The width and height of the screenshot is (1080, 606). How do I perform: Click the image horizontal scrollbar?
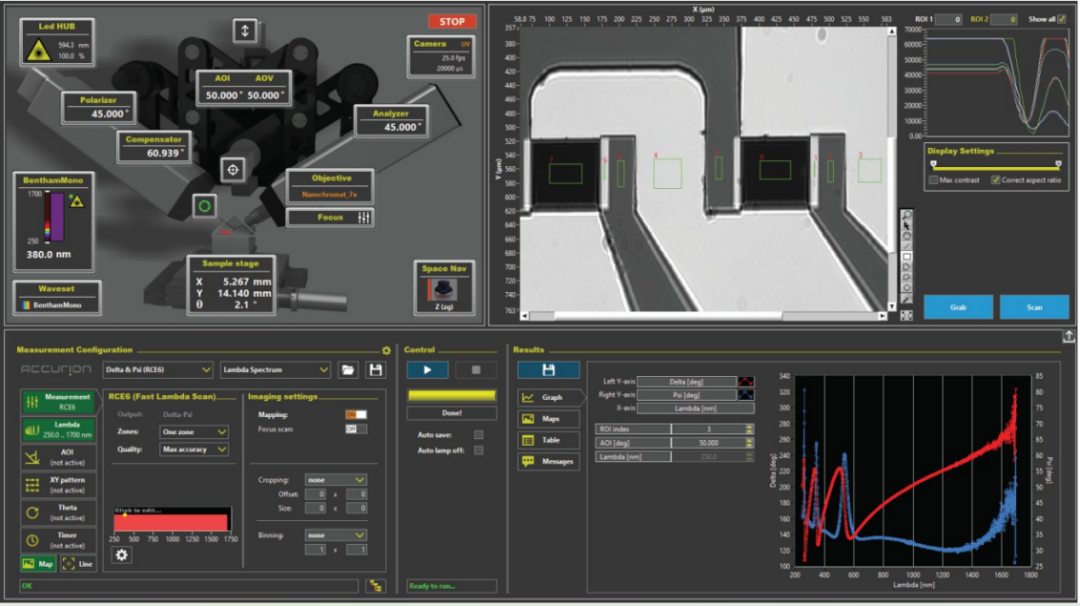coord(703,316)
